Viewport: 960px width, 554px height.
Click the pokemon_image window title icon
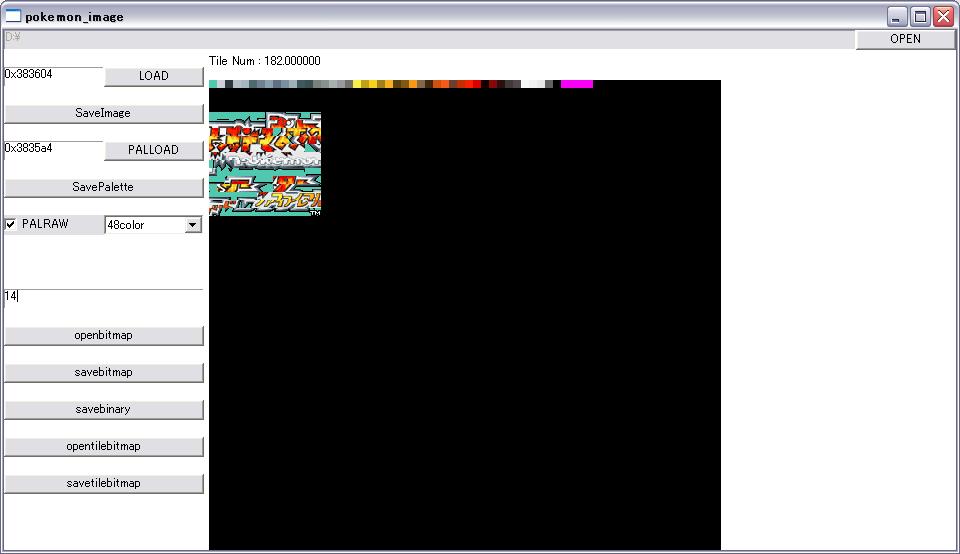[13, 16]
